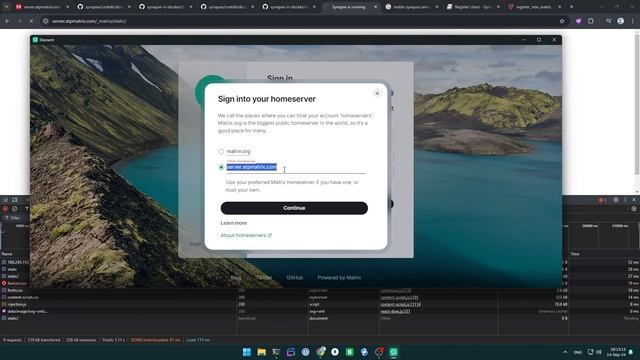This screenshot has width=640, height=360.
Task: Switch to the first server.atpmatrix.com tab
Action: coord(41,7)
